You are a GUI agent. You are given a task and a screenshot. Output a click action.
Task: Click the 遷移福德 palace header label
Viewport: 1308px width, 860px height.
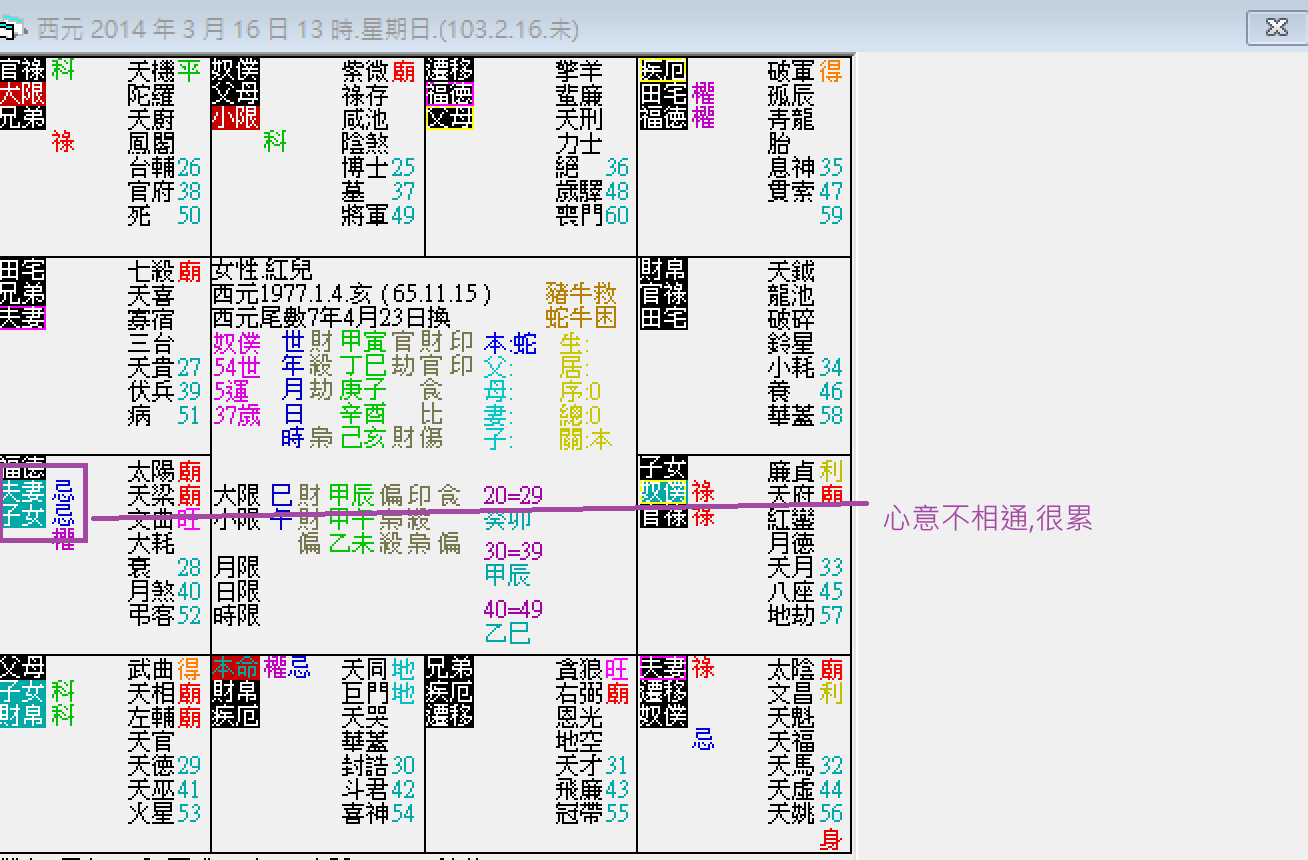click(x=450, y=83)
